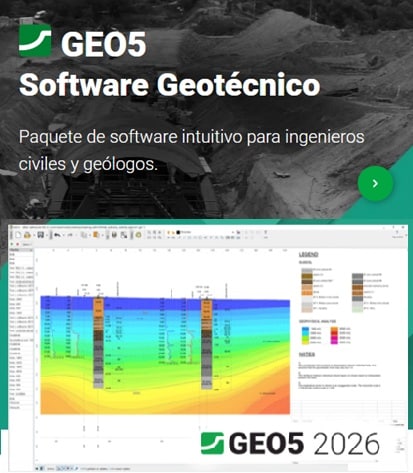
Task: Click the Save icon in the GEO5 toolbar
Action: tap(40, 235)
